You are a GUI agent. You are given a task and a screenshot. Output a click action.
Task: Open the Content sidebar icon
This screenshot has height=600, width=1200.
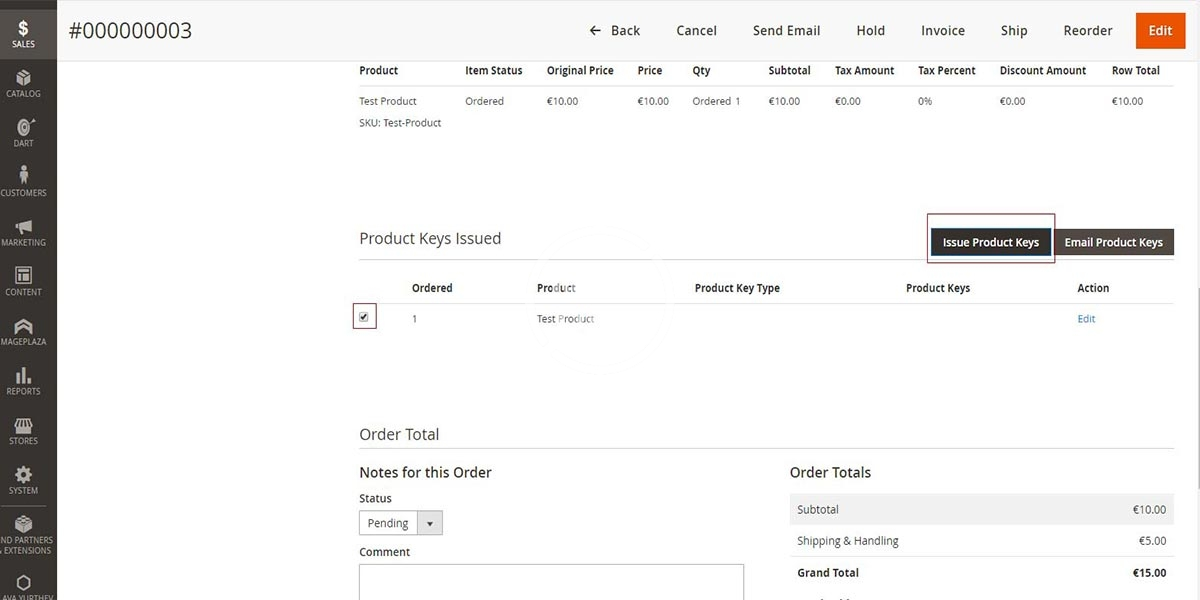coord(23,280)
